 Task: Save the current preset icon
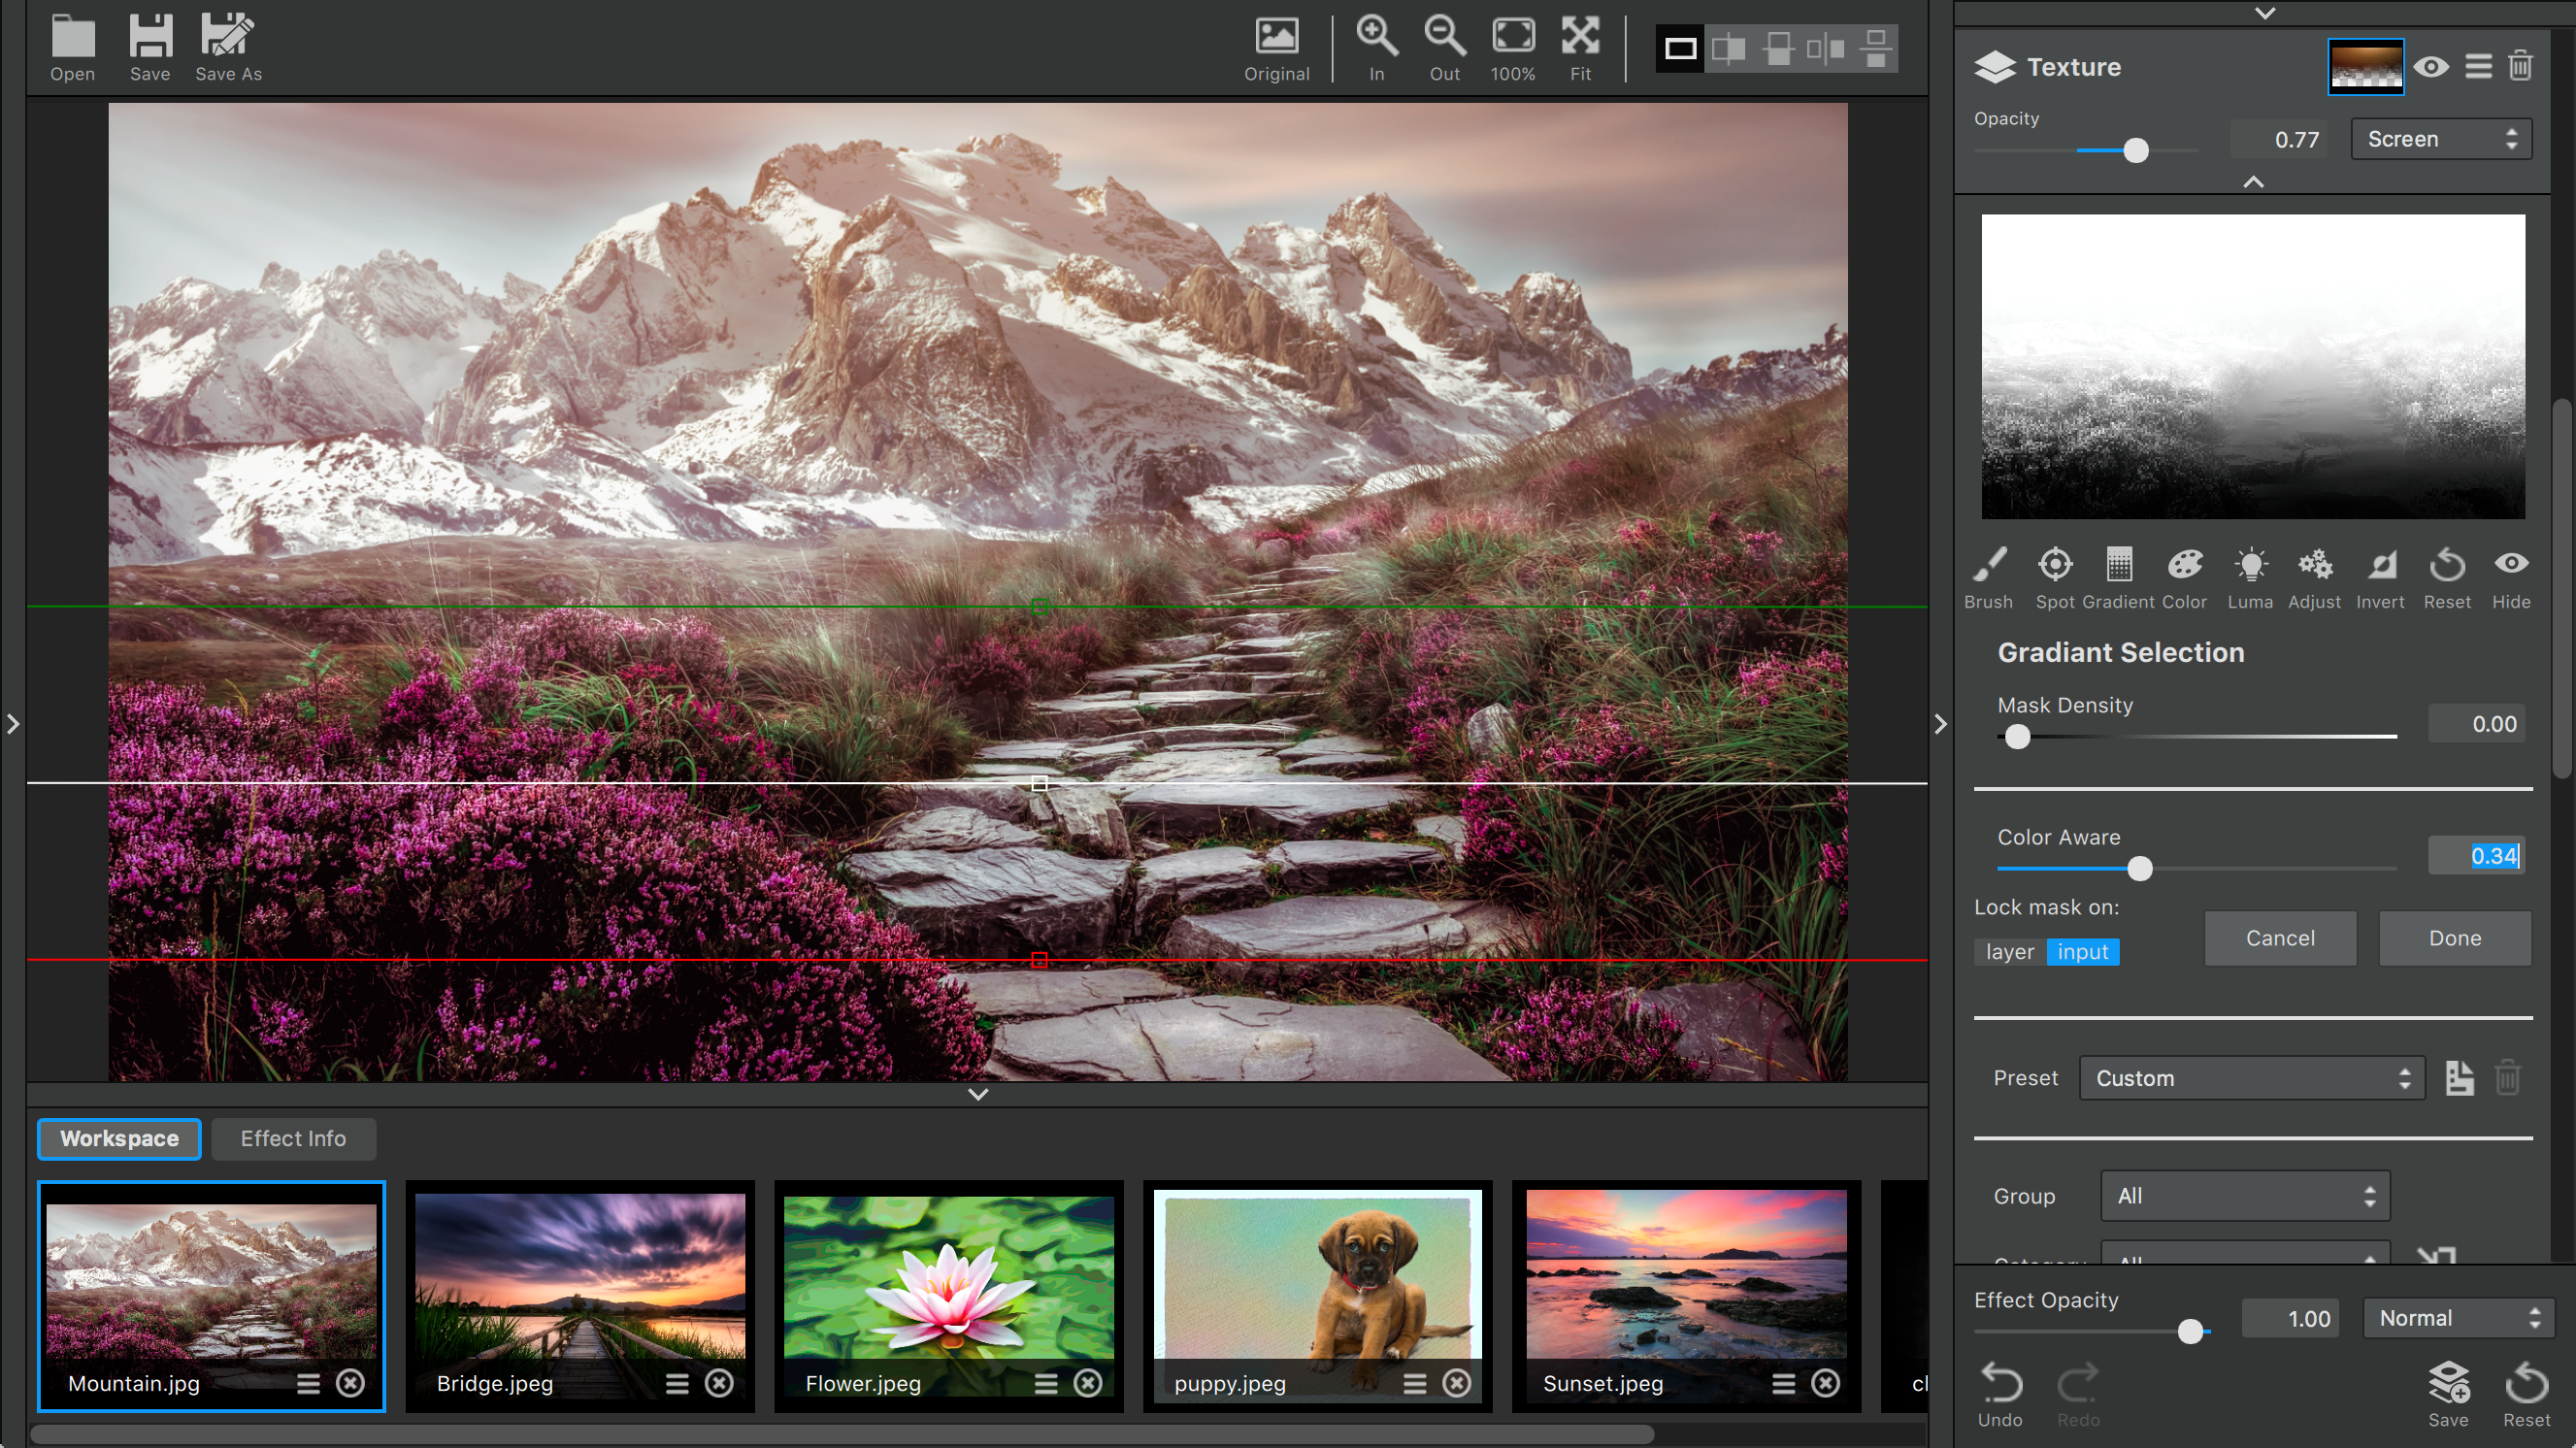click(x=2459, y=1078)
